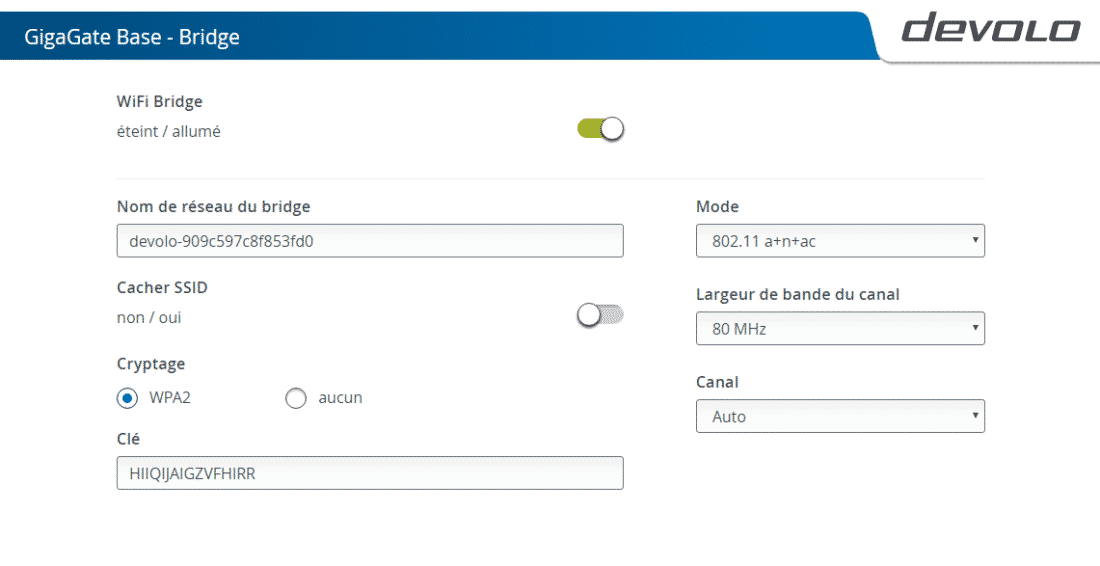Expand the 80 MHz channel width dropdown
The width and height of the screenshot is (1100, 566).
click(x=840, y=328)
